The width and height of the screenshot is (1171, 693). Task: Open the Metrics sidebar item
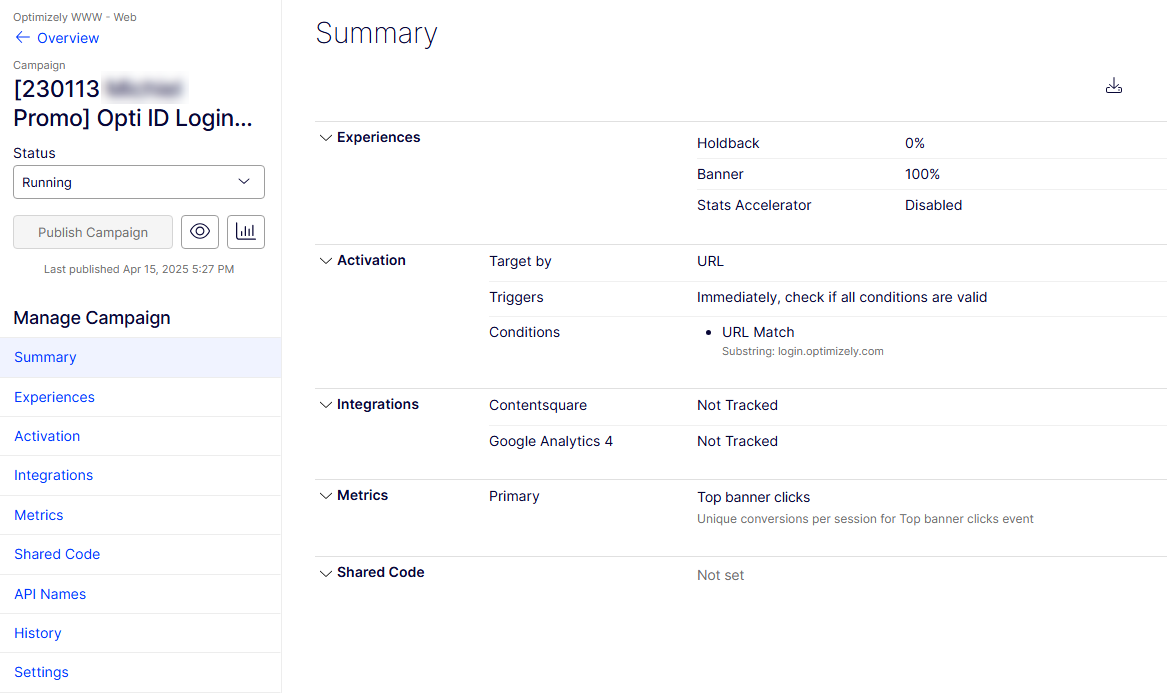(140, 515)
